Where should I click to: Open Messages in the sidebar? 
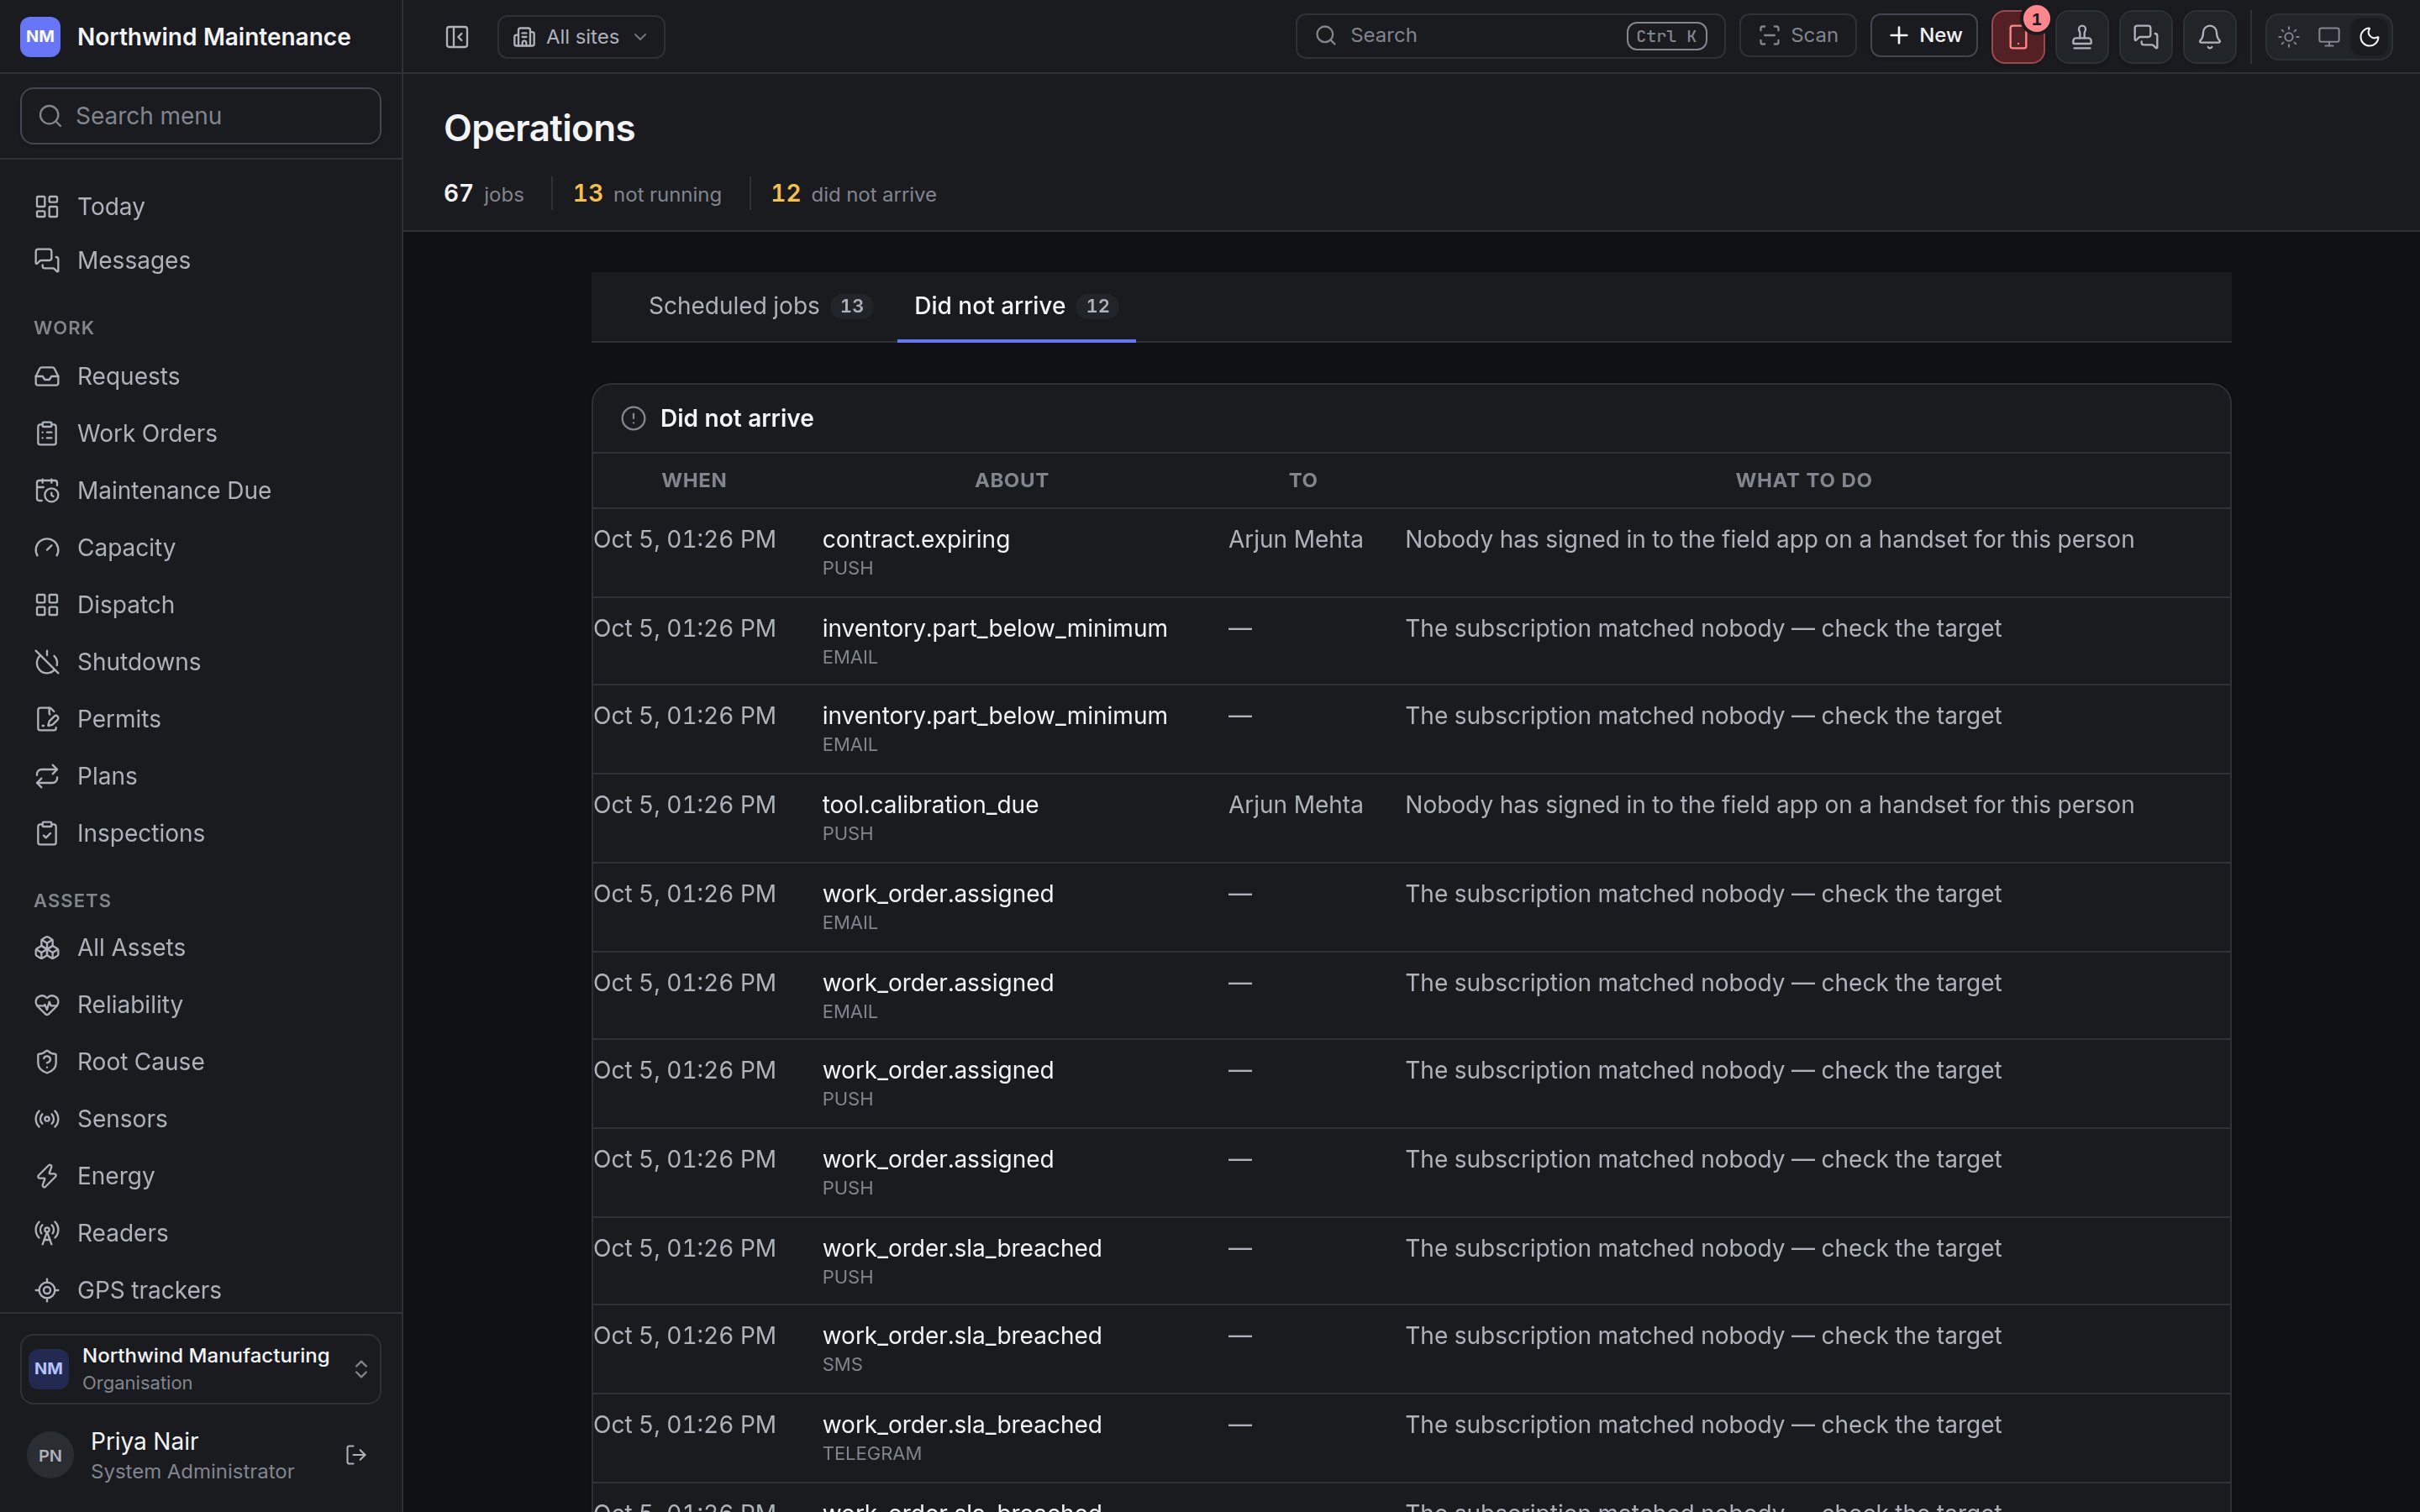201,261
